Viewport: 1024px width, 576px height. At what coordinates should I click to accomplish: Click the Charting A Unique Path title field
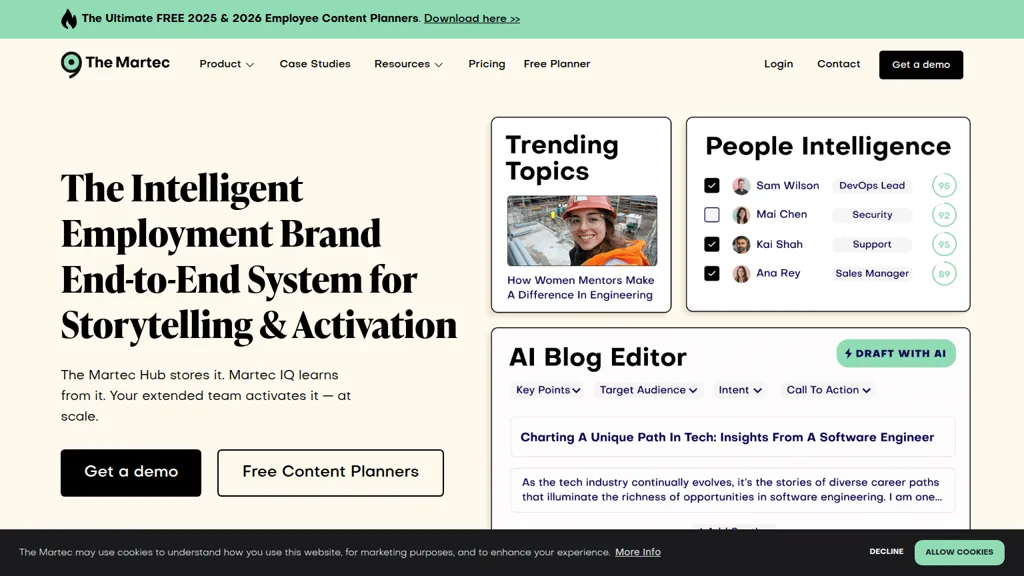733,437
